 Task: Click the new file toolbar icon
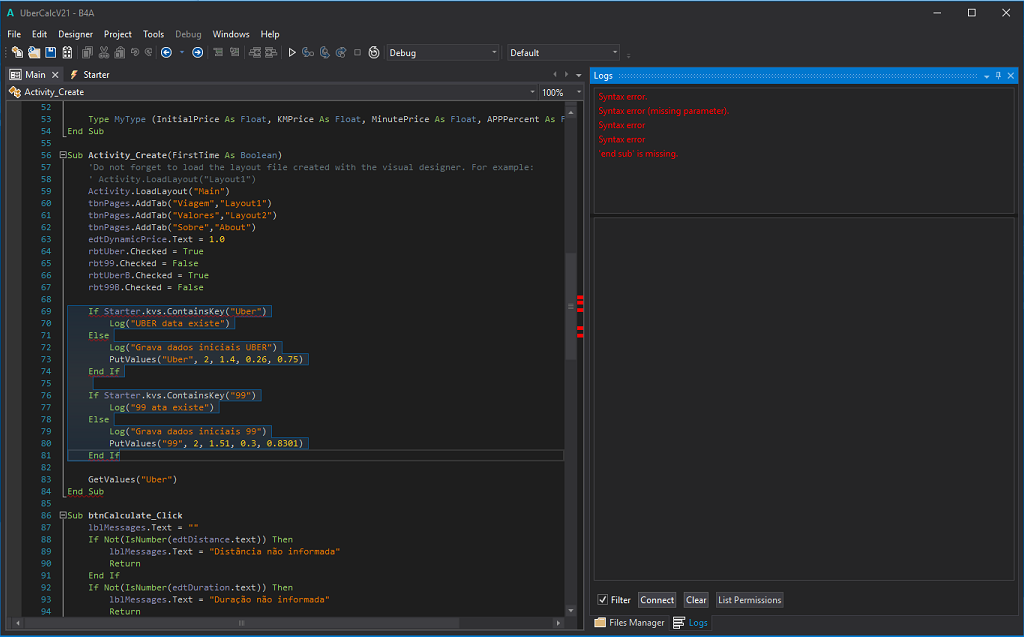click(x=17, y=53)
